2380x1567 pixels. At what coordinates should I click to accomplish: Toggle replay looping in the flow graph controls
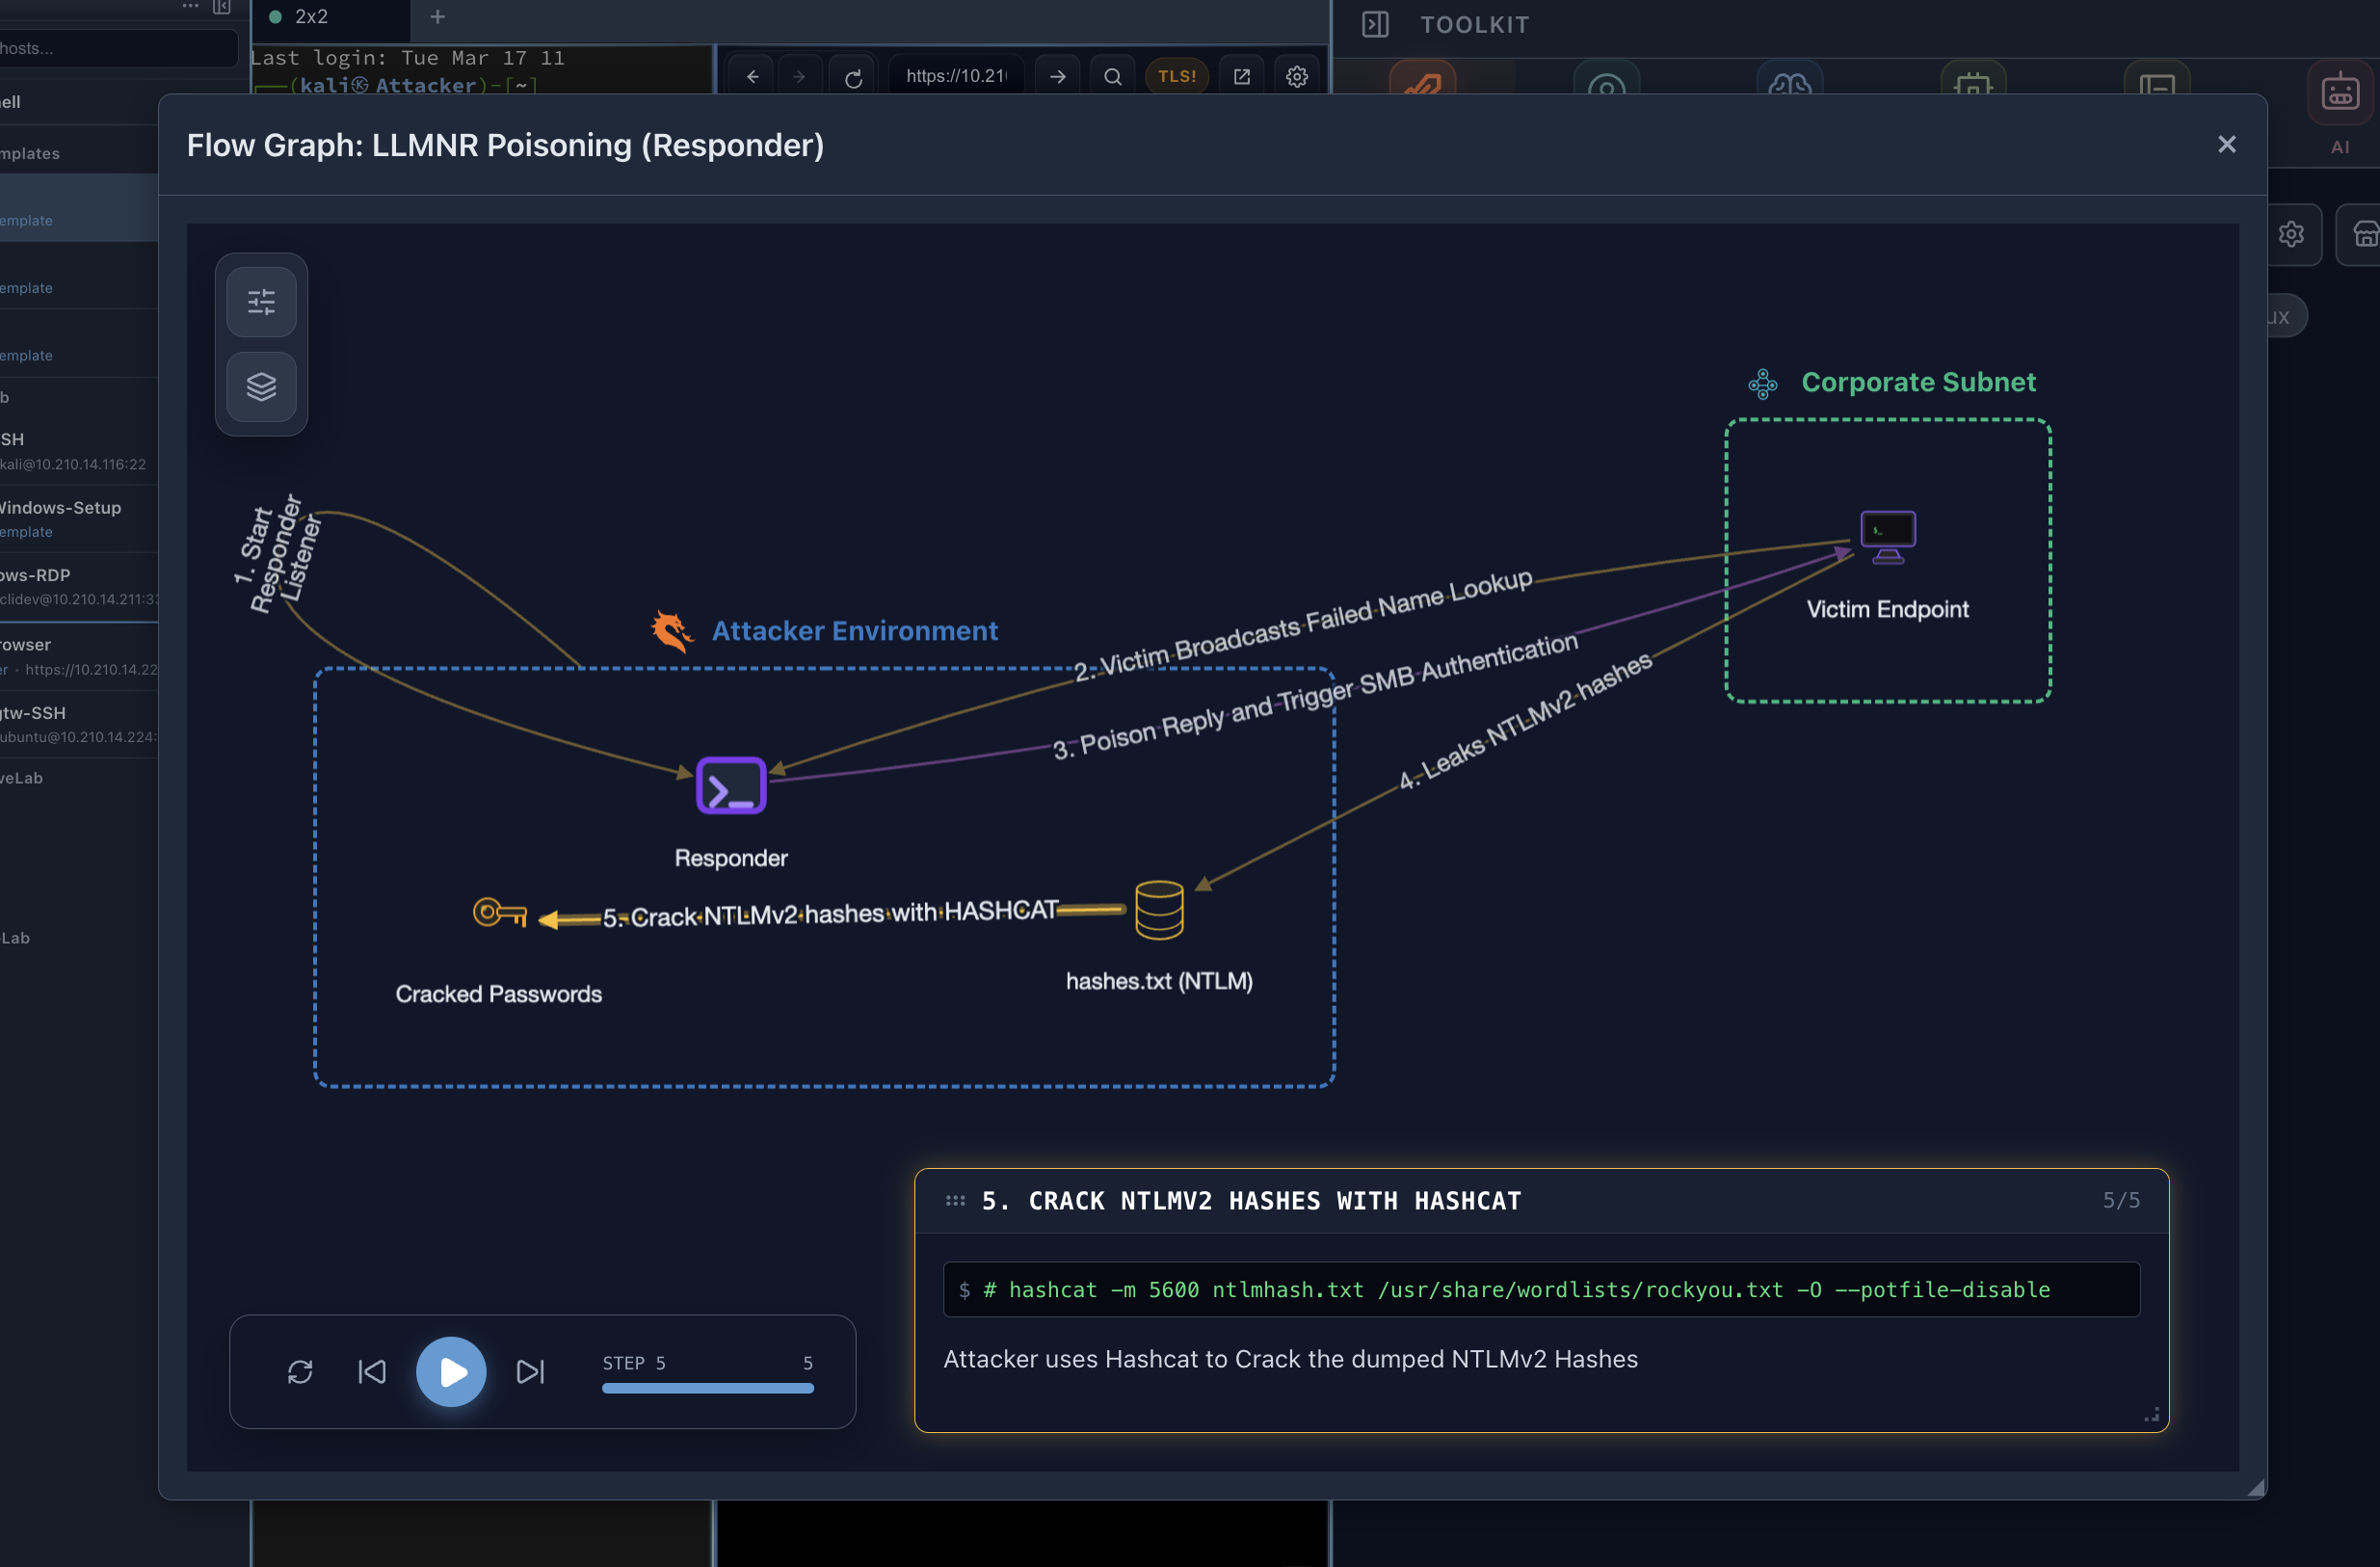click(301, 1371)
